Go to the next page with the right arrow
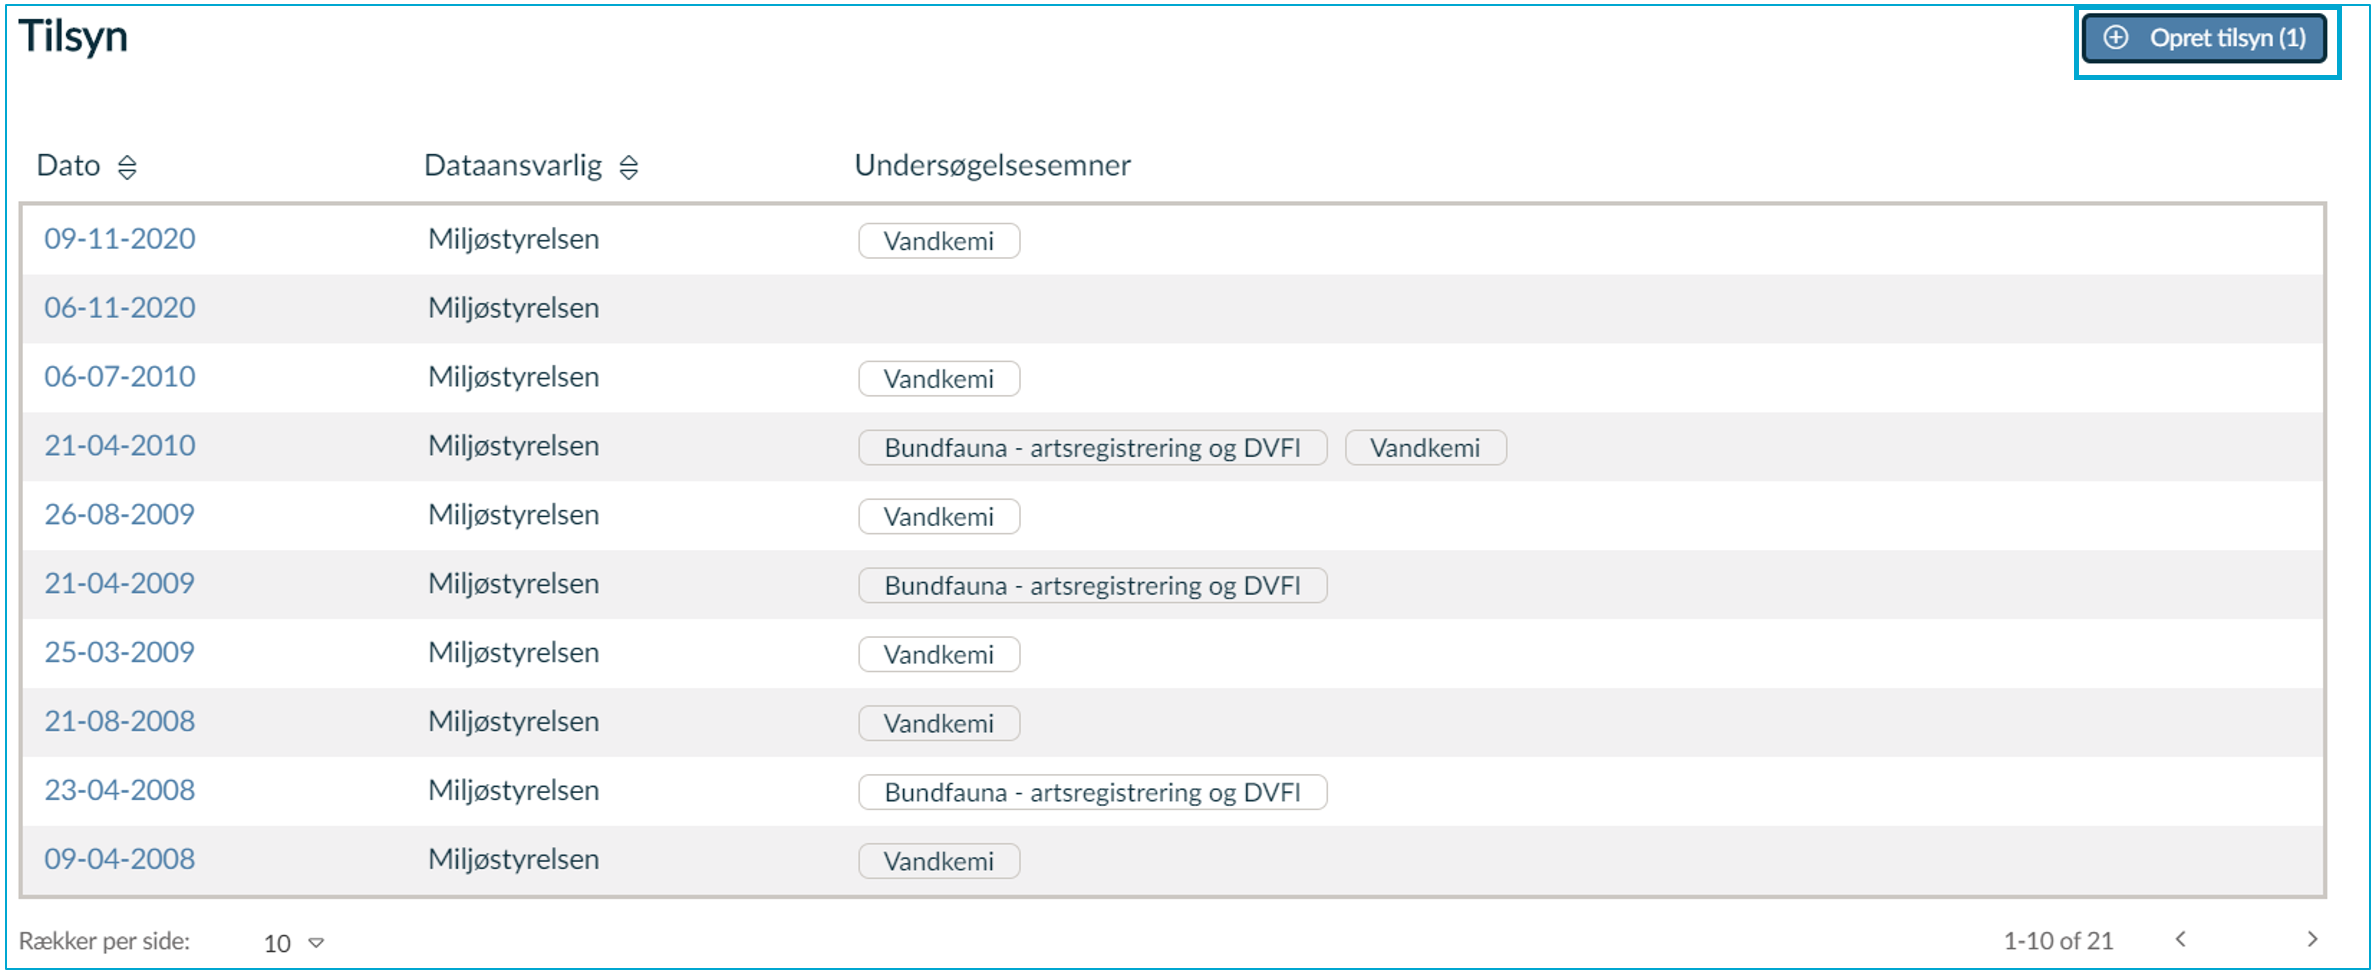 click(2311, 939)
